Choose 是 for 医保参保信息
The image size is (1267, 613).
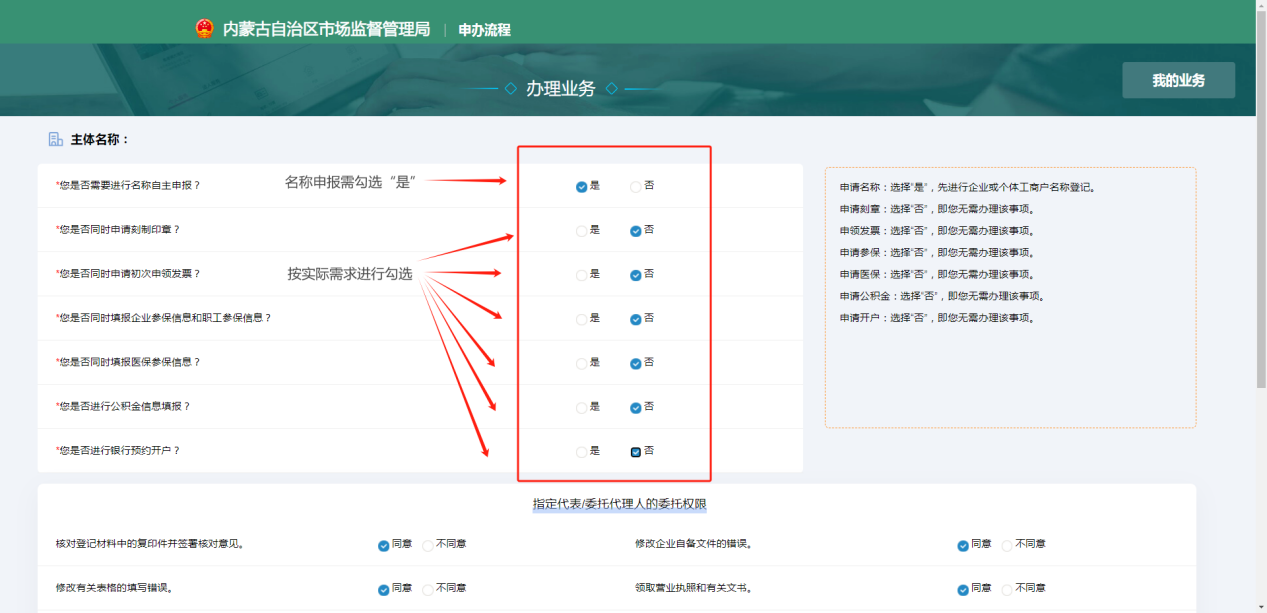(582, 364)
